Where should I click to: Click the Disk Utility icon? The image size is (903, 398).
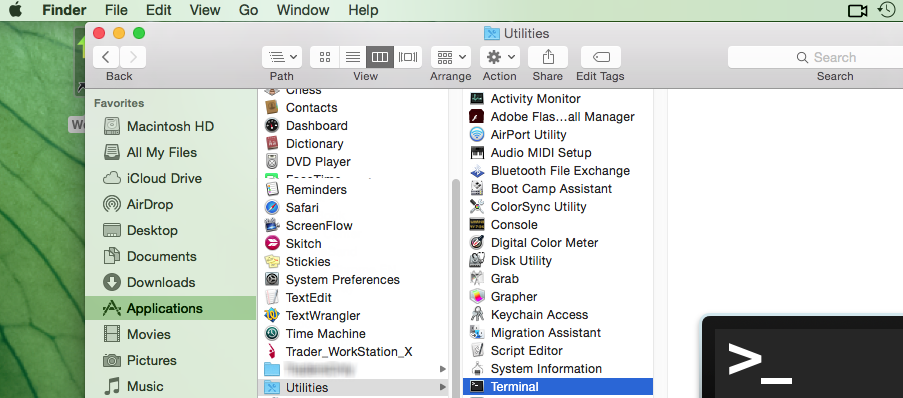pos(477,260)
